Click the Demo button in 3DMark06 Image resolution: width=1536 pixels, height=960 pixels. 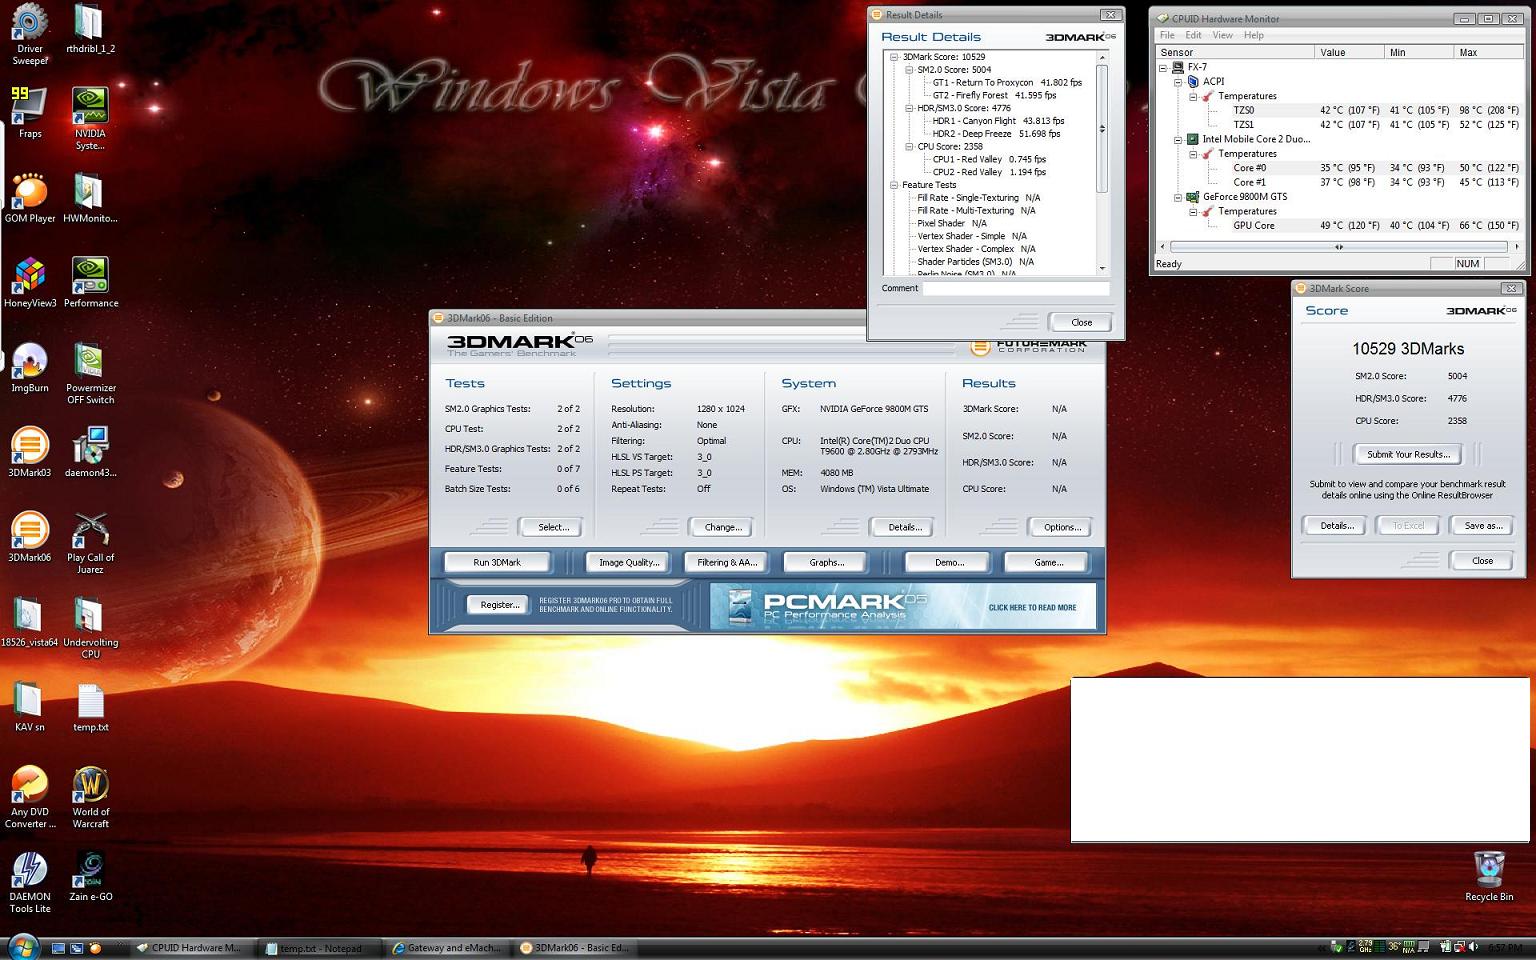pyautogui.click(x=949, y=562)
